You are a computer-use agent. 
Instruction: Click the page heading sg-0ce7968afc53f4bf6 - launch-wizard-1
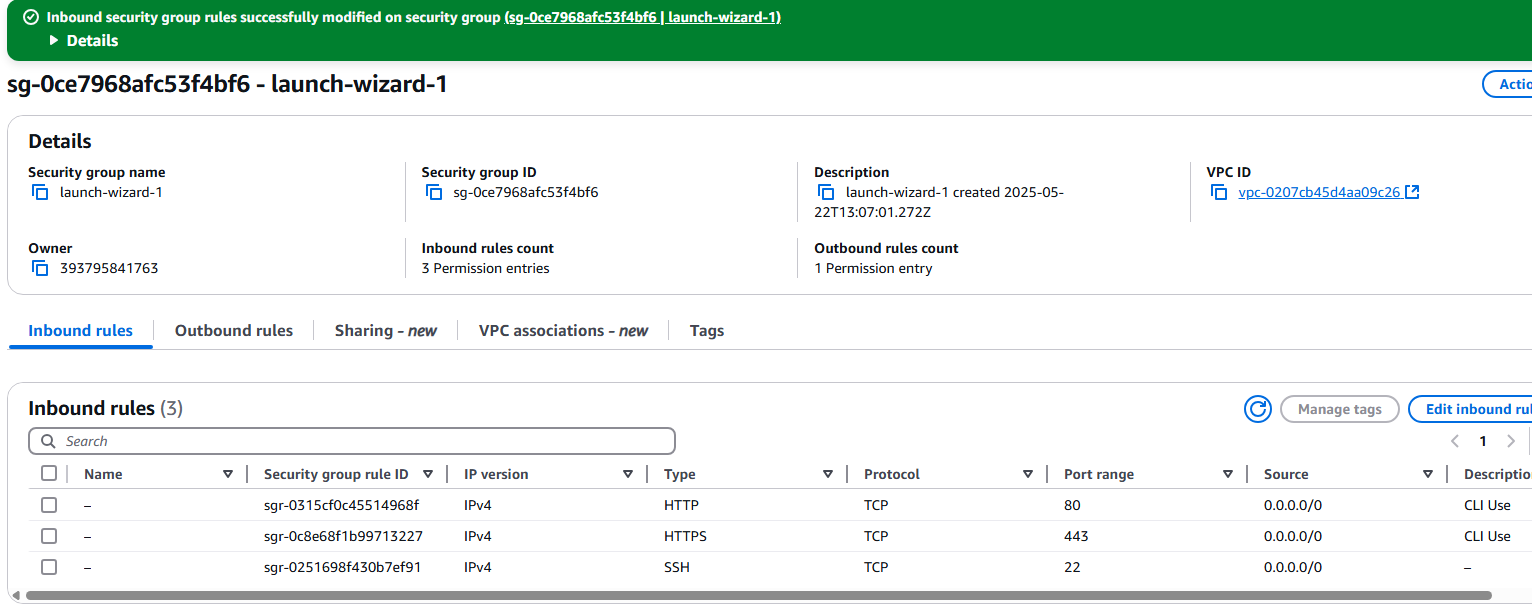pyautogui.click(x=227, y=84)
